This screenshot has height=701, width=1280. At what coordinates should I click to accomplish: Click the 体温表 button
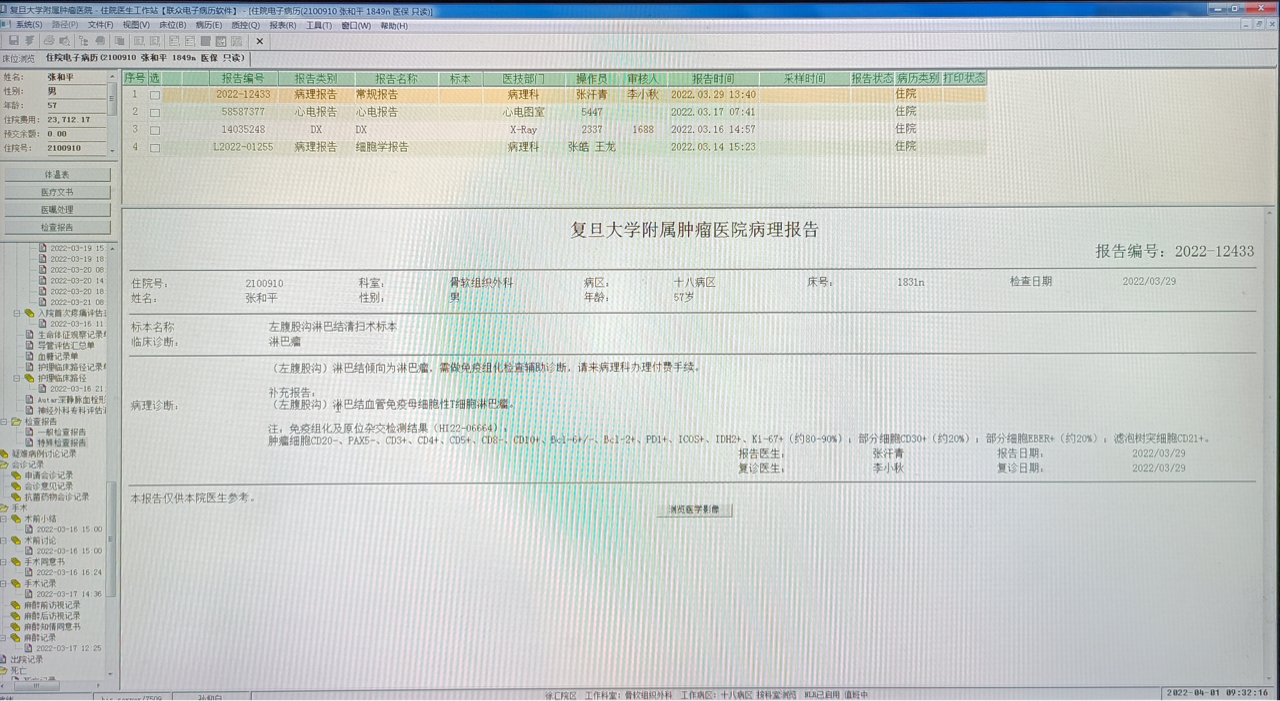pyautogui.click(x=57, y=174)
